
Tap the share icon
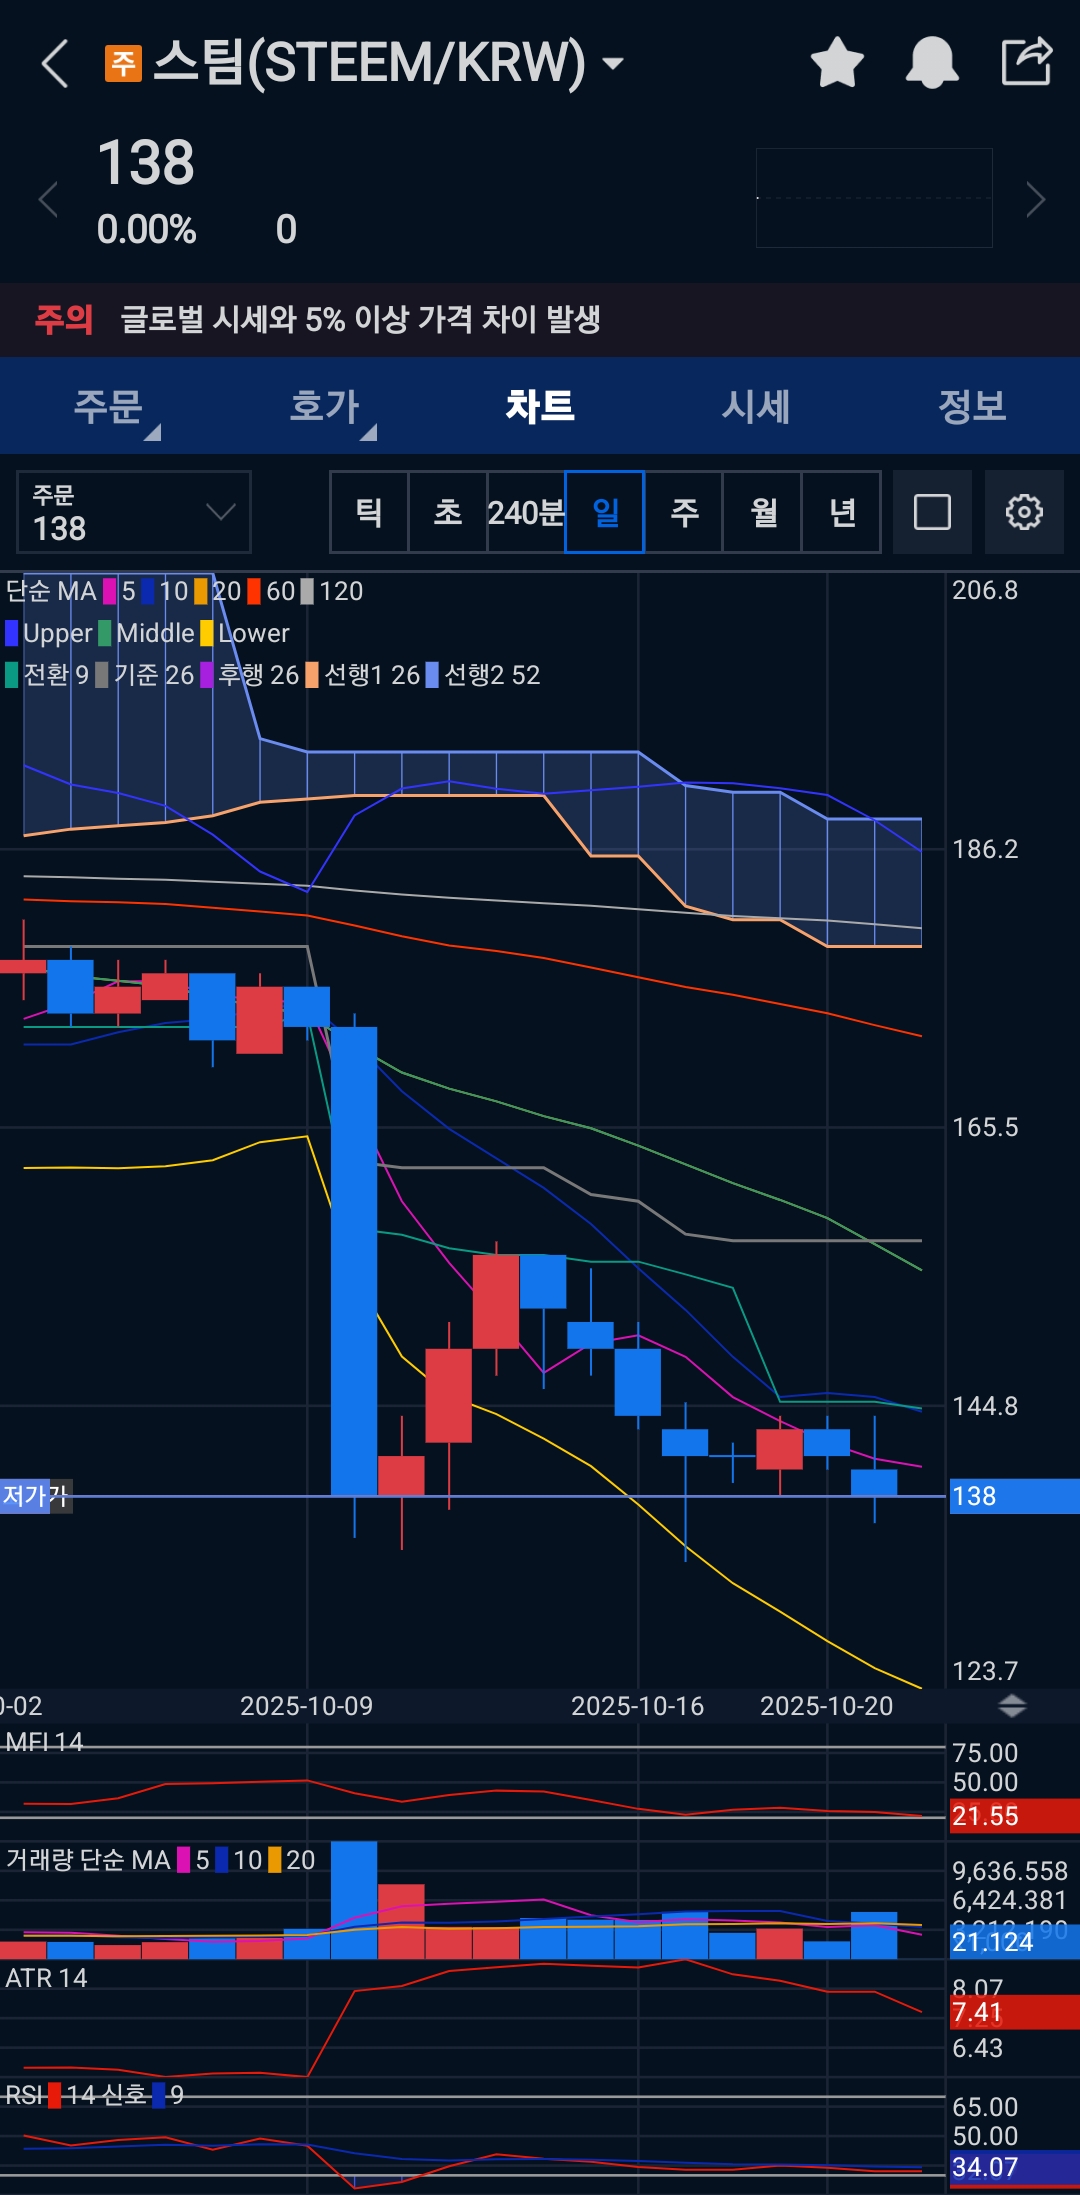pyautogui.click(x=1027, y=62)
